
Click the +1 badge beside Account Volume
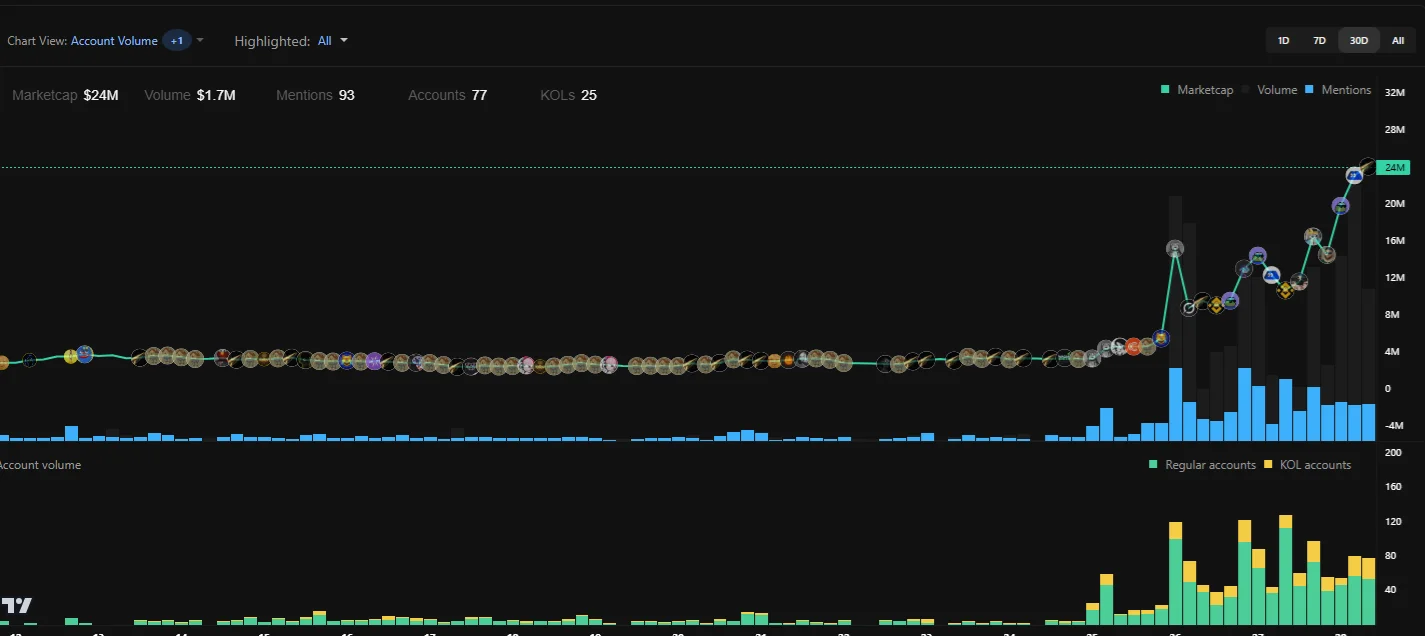tap(177, 41)
